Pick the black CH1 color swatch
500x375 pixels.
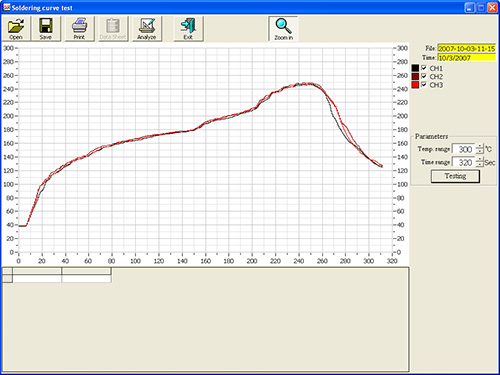[415, 68]
